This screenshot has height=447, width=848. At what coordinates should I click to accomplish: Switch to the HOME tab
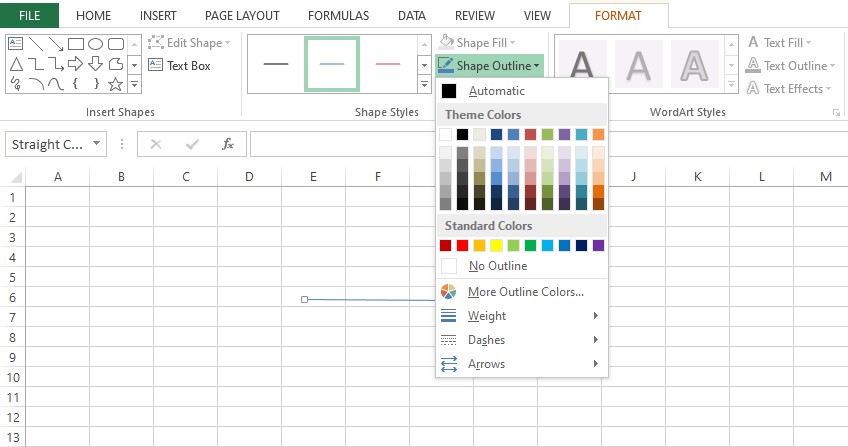point(94,16)
